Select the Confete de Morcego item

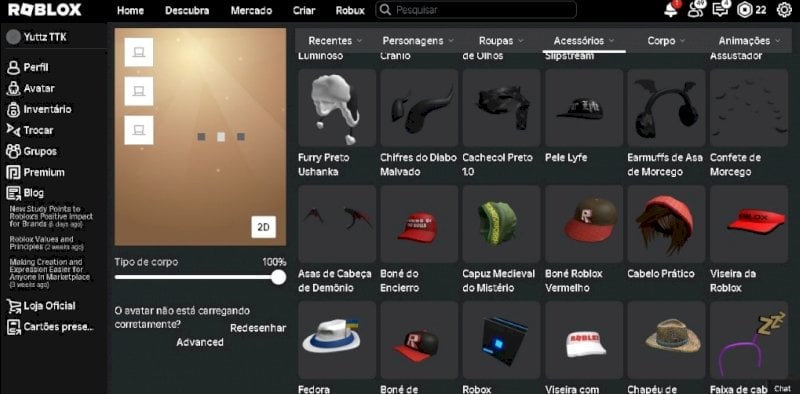[x=749, y=108]
